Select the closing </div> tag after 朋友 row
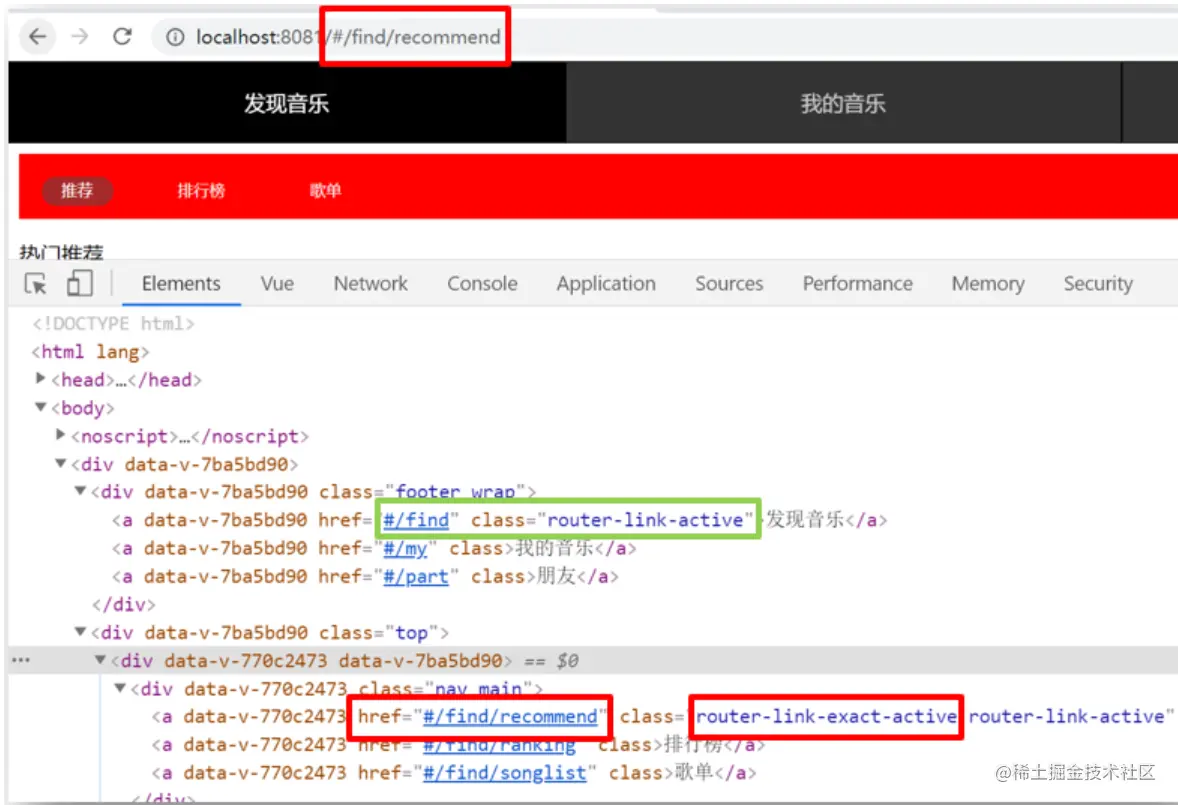1178x805 pixels. click(x=124, y=605)
